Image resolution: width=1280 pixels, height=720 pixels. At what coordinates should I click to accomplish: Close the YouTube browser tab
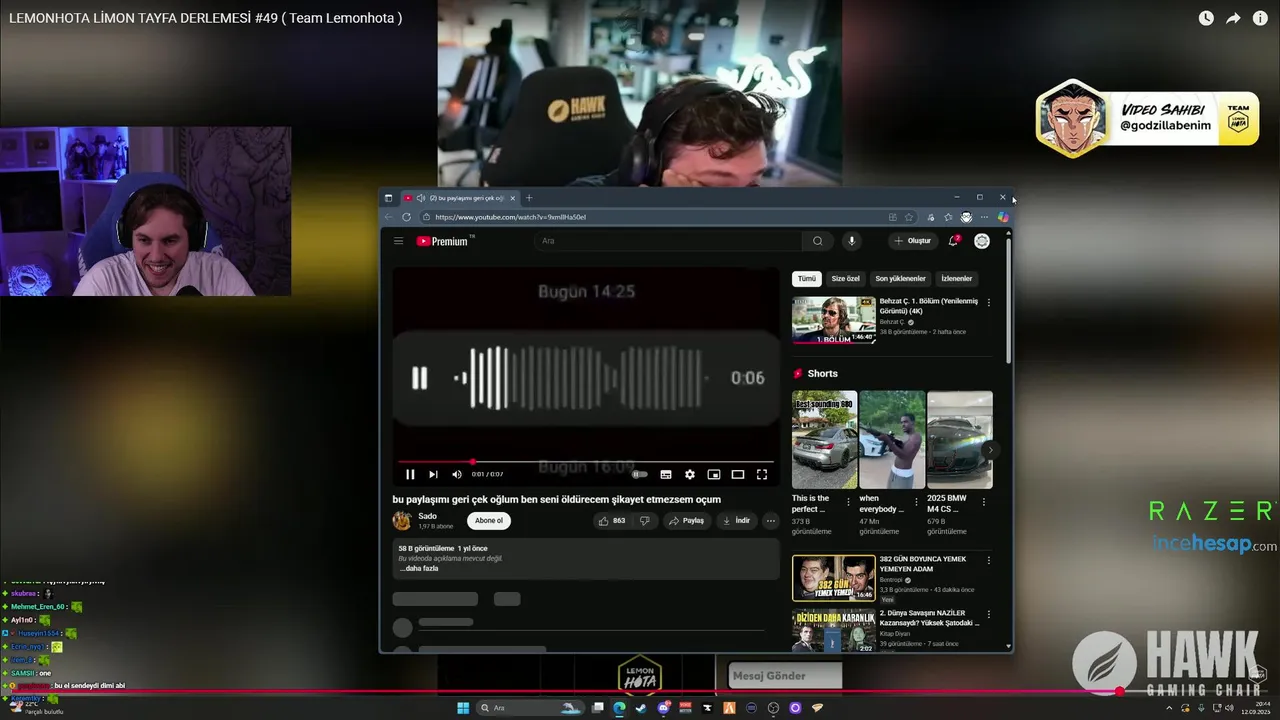tap(512, 198)
